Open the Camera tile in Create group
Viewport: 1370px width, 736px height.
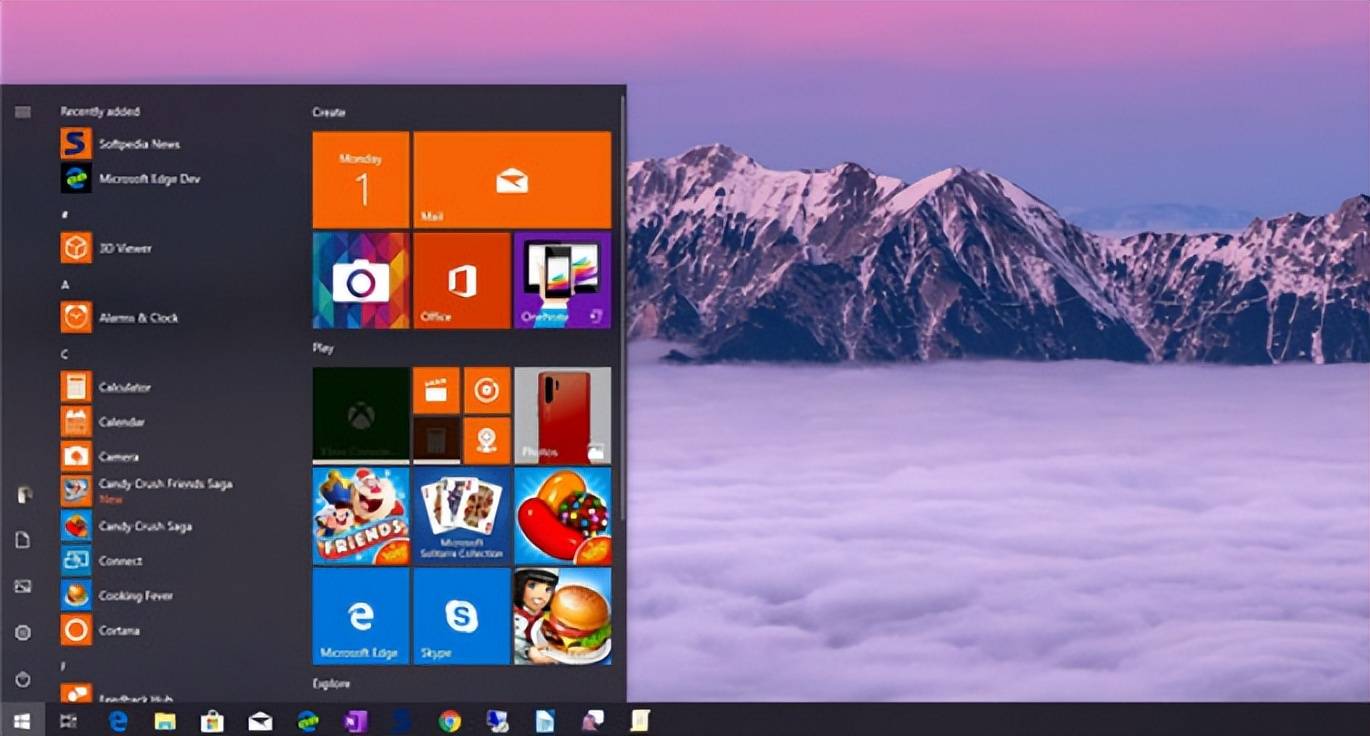tap(361, 281)
